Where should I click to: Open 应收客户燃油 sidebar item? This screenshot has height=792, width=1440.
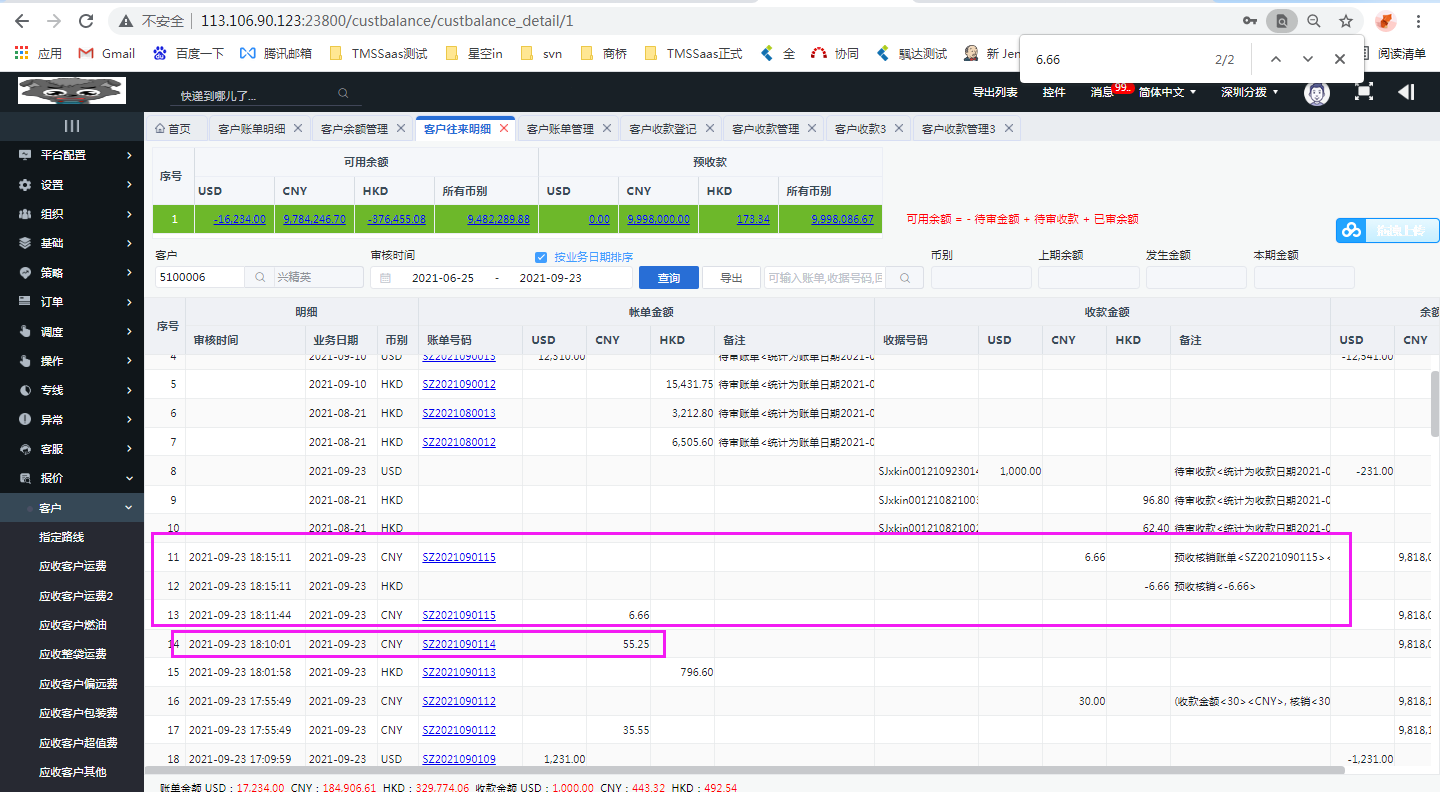tap(72, 625)
